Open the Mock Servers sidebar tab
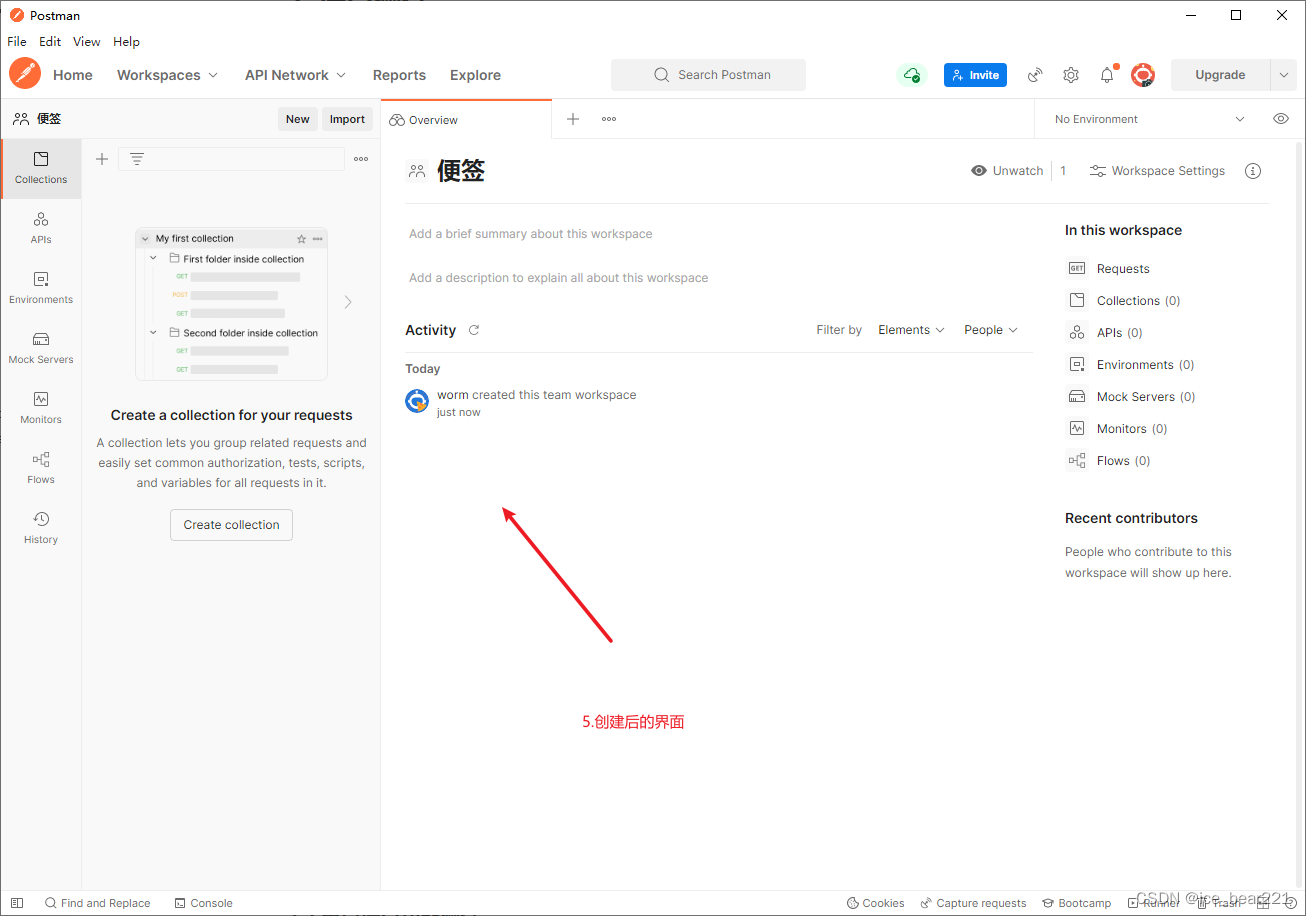The width and height of the screenshot is (1306, 916). coord(41,348)
